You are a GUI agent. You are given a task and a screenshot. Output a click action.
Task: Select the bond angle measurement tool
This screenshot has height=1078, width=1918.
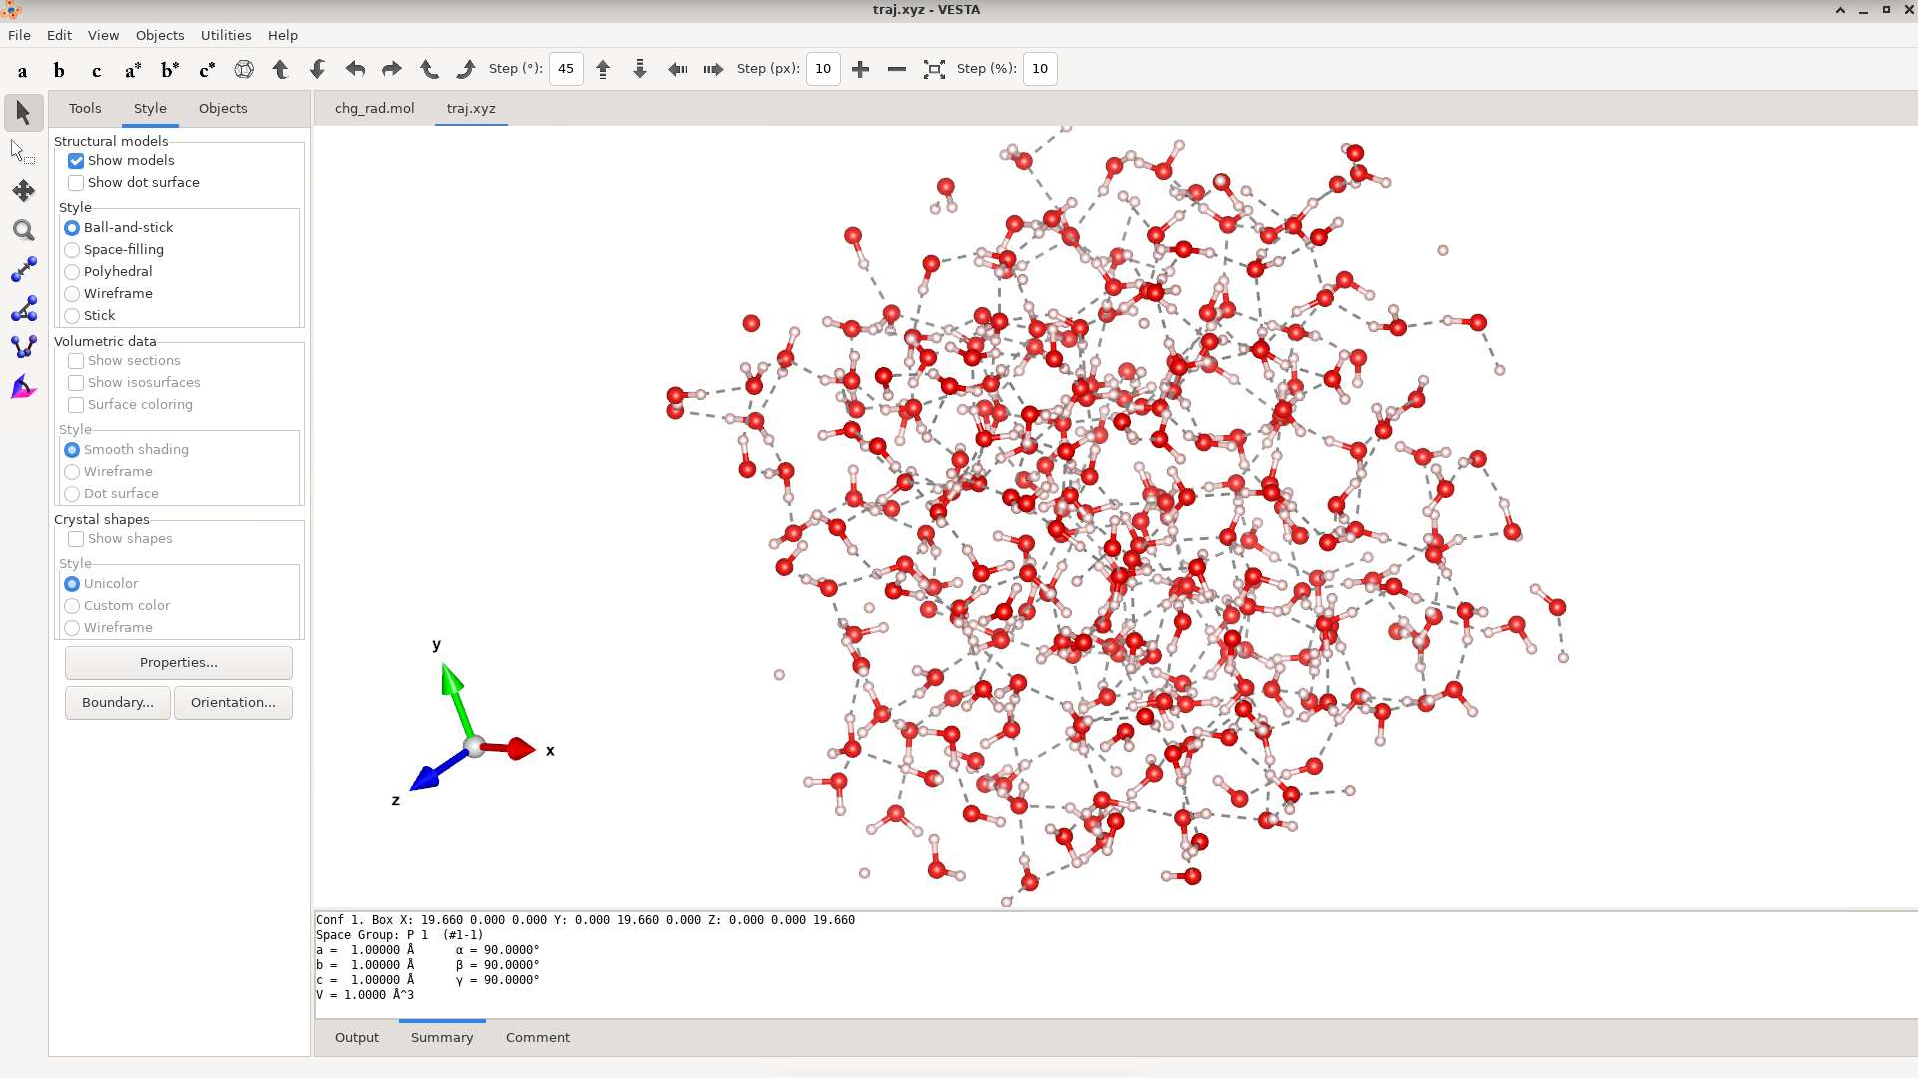[23, 309]
